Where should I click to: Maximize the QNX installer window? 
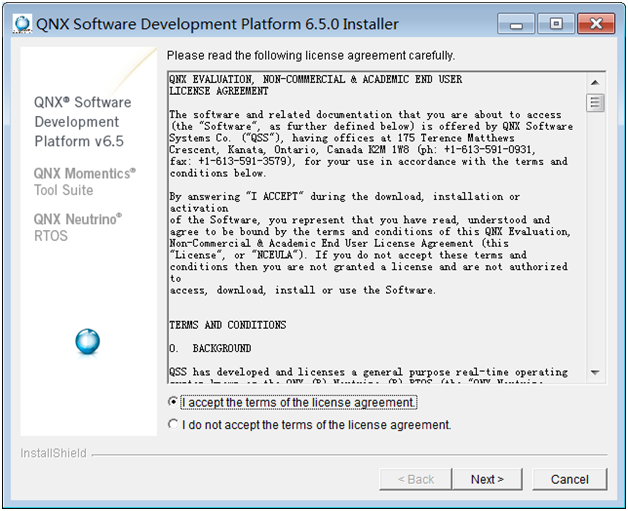(556, 24)
